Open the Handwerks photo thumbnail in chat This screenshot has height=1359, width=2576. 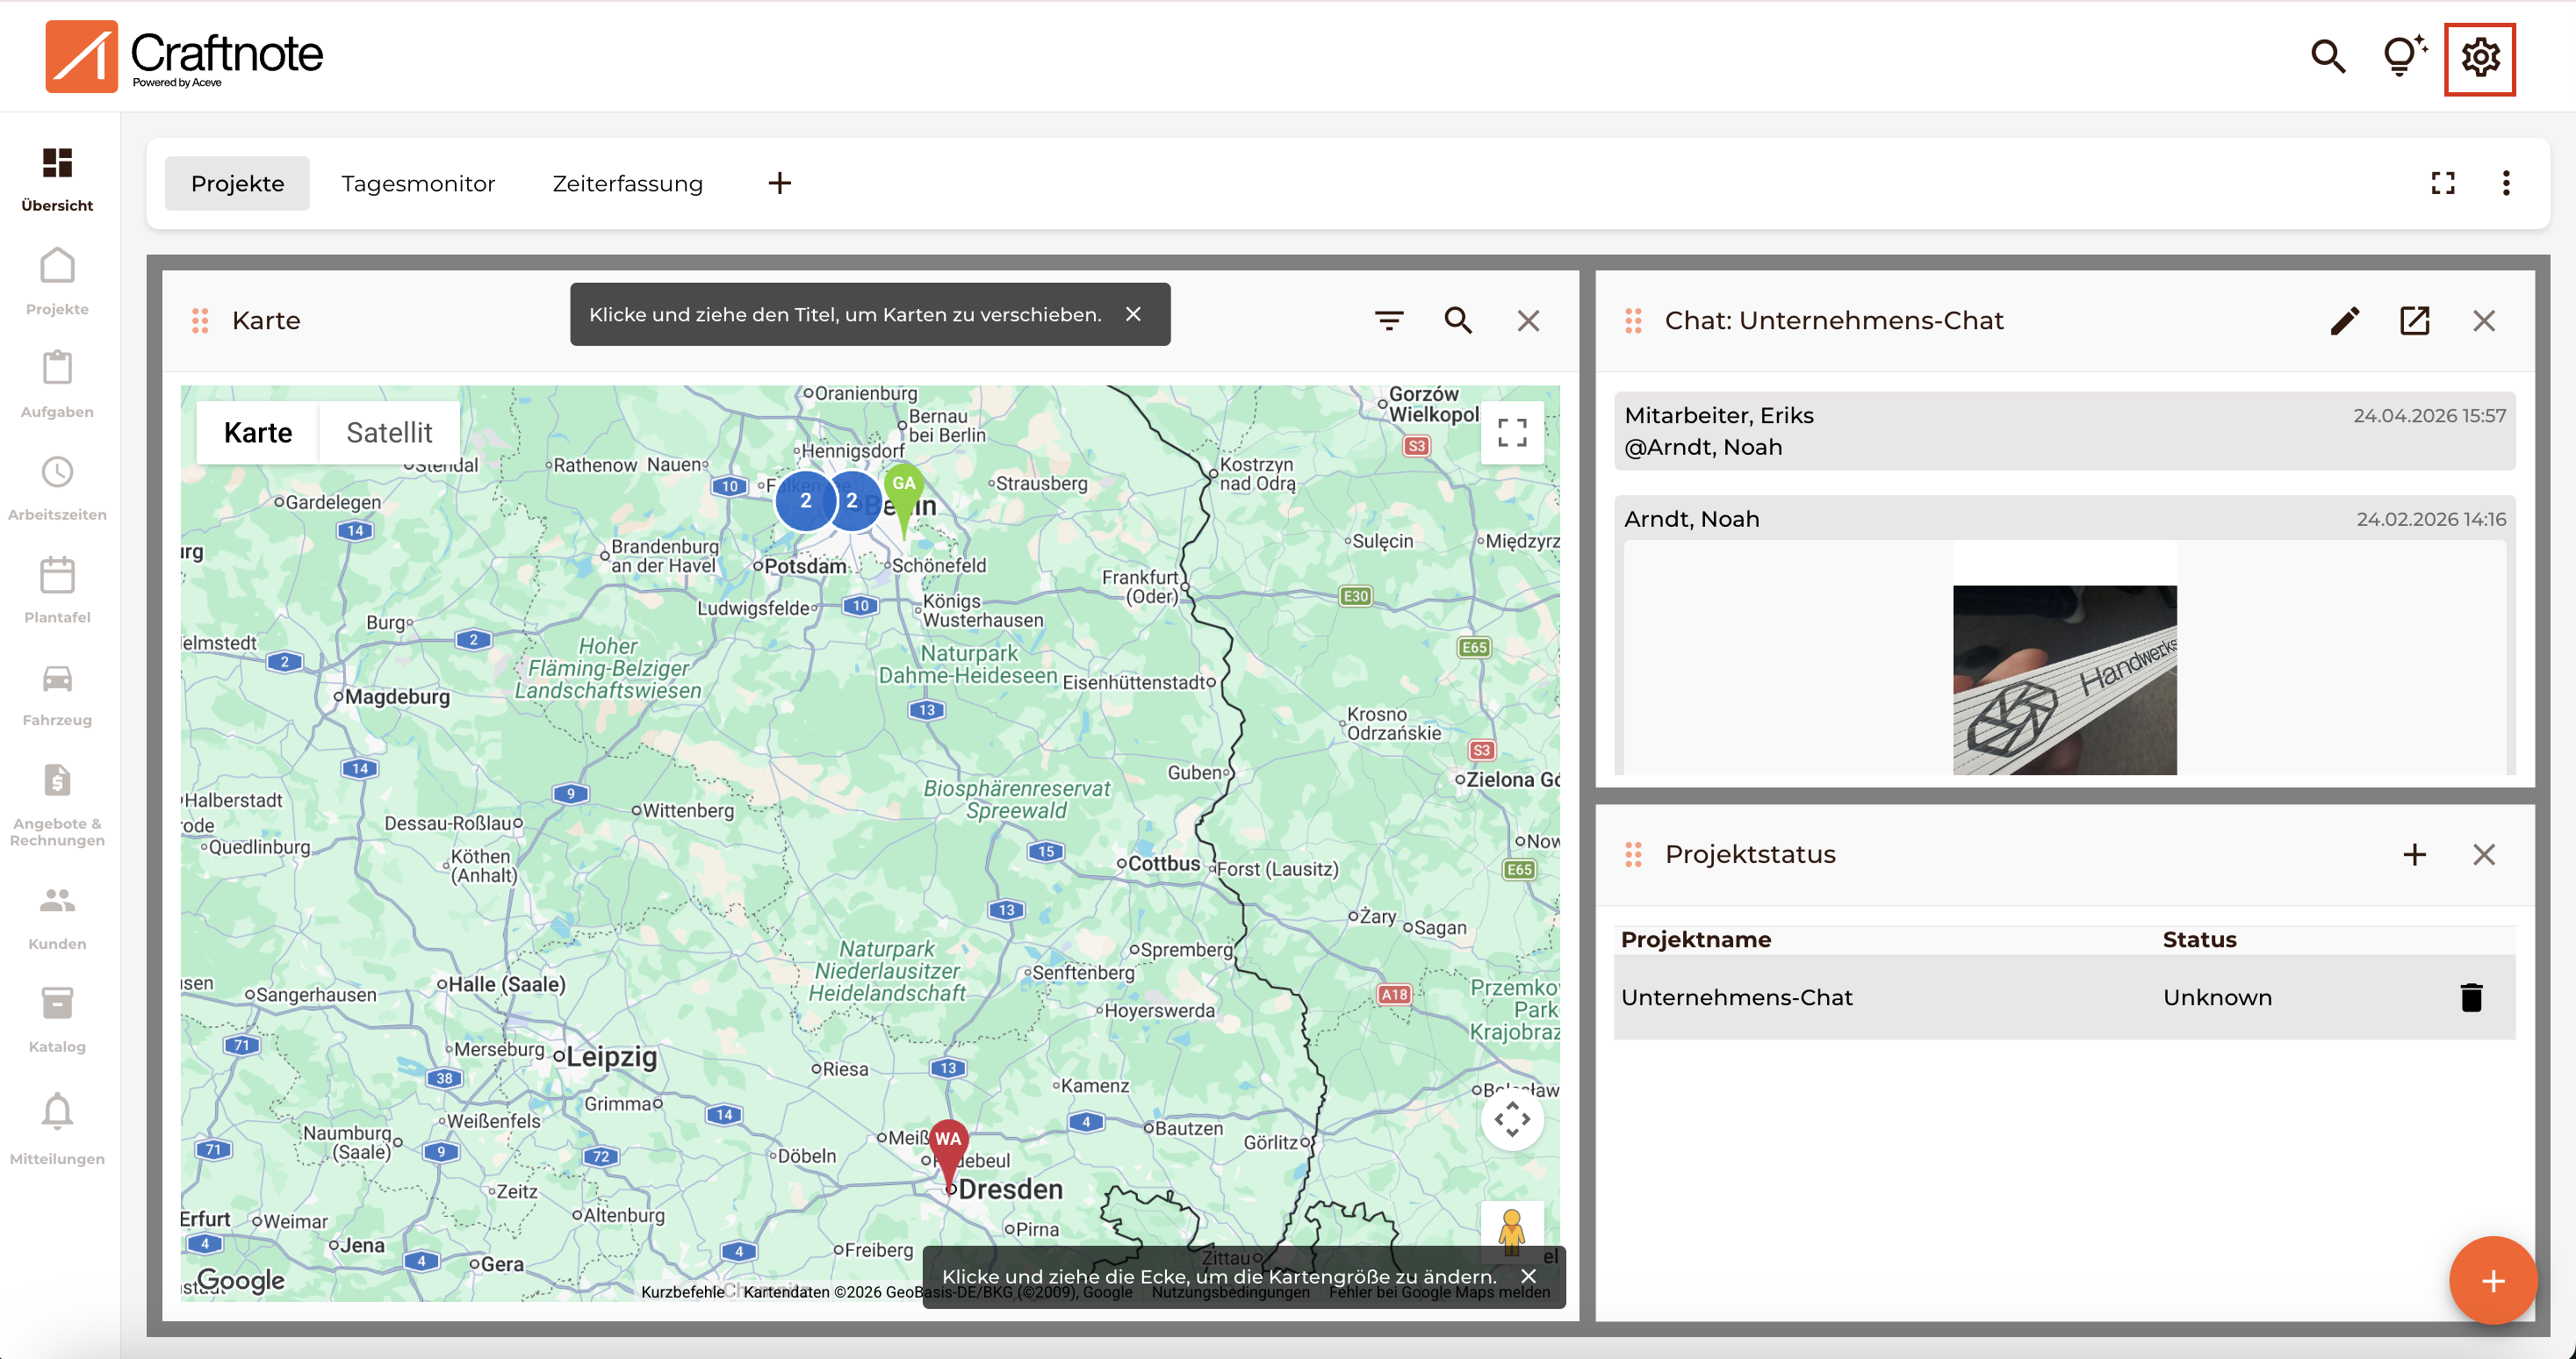click(2064, 679)
